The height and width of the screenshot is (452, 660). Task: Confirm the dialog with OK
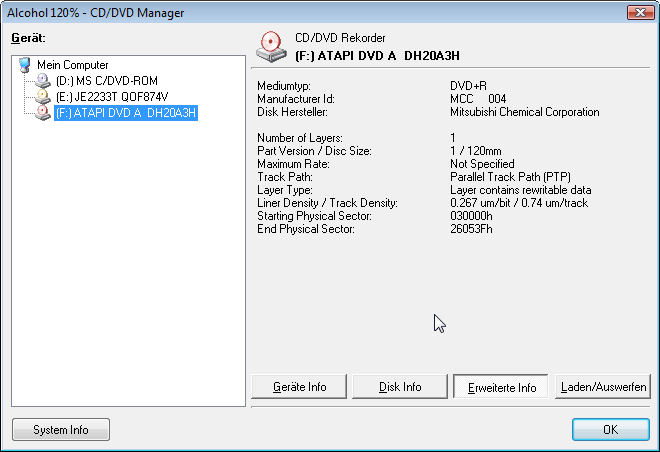[x=610, y=430]
